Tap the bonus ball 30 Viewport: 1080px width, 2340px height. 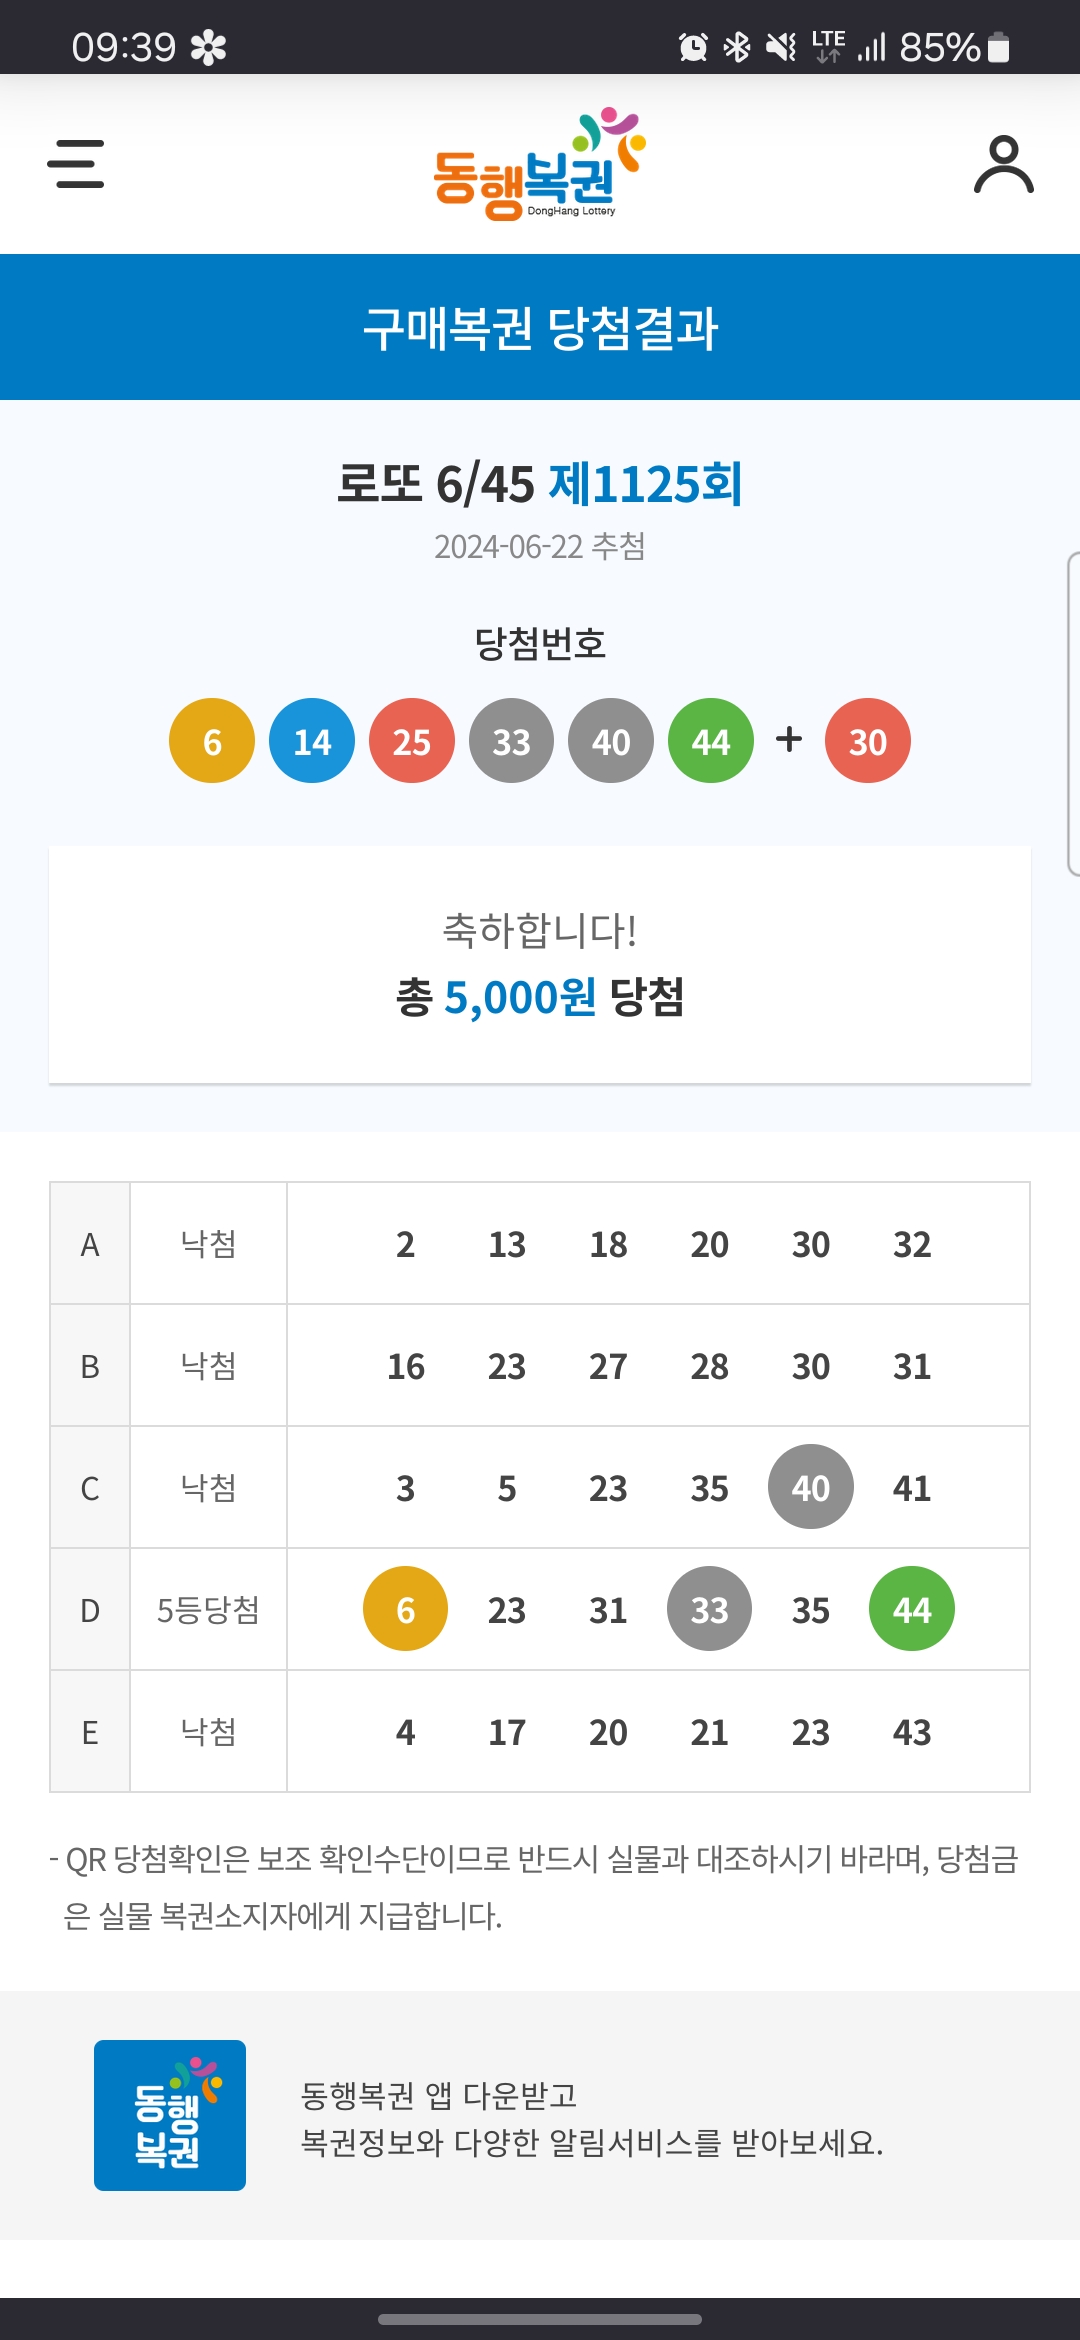(x=867, y=741)
